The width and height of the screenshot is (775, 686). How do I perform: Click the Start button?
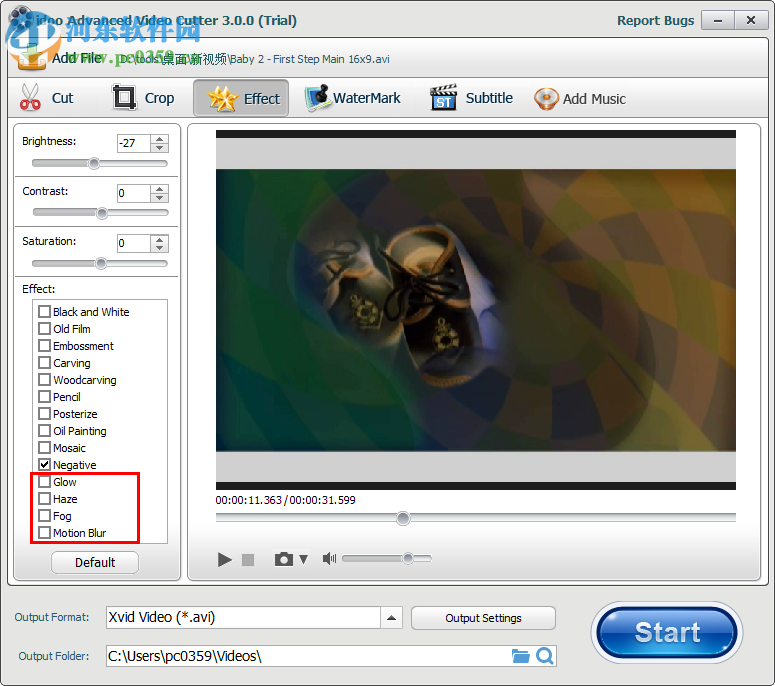pyautogui.click(x=667, y=632)
